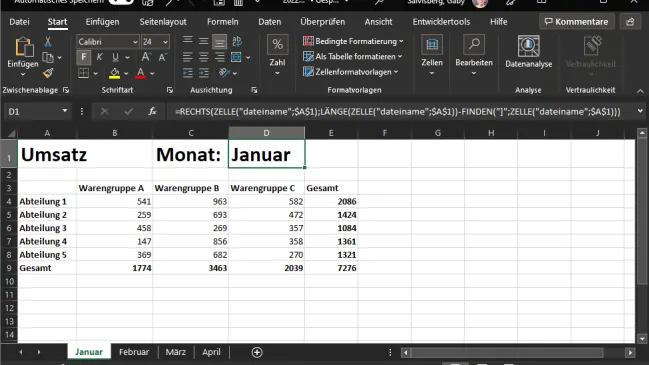Click the horizontal scrollbar right arrow
Image resolution: width=649 pixels, height=365 pixels.
(x=630, y=353)
